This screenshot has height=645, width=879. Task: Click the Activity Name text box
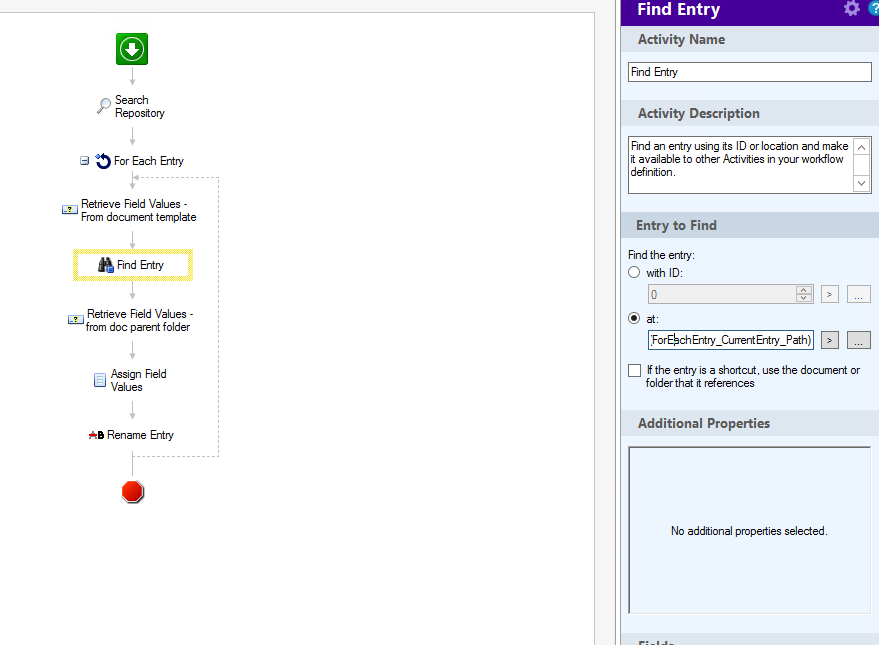(x=750, y=72)
